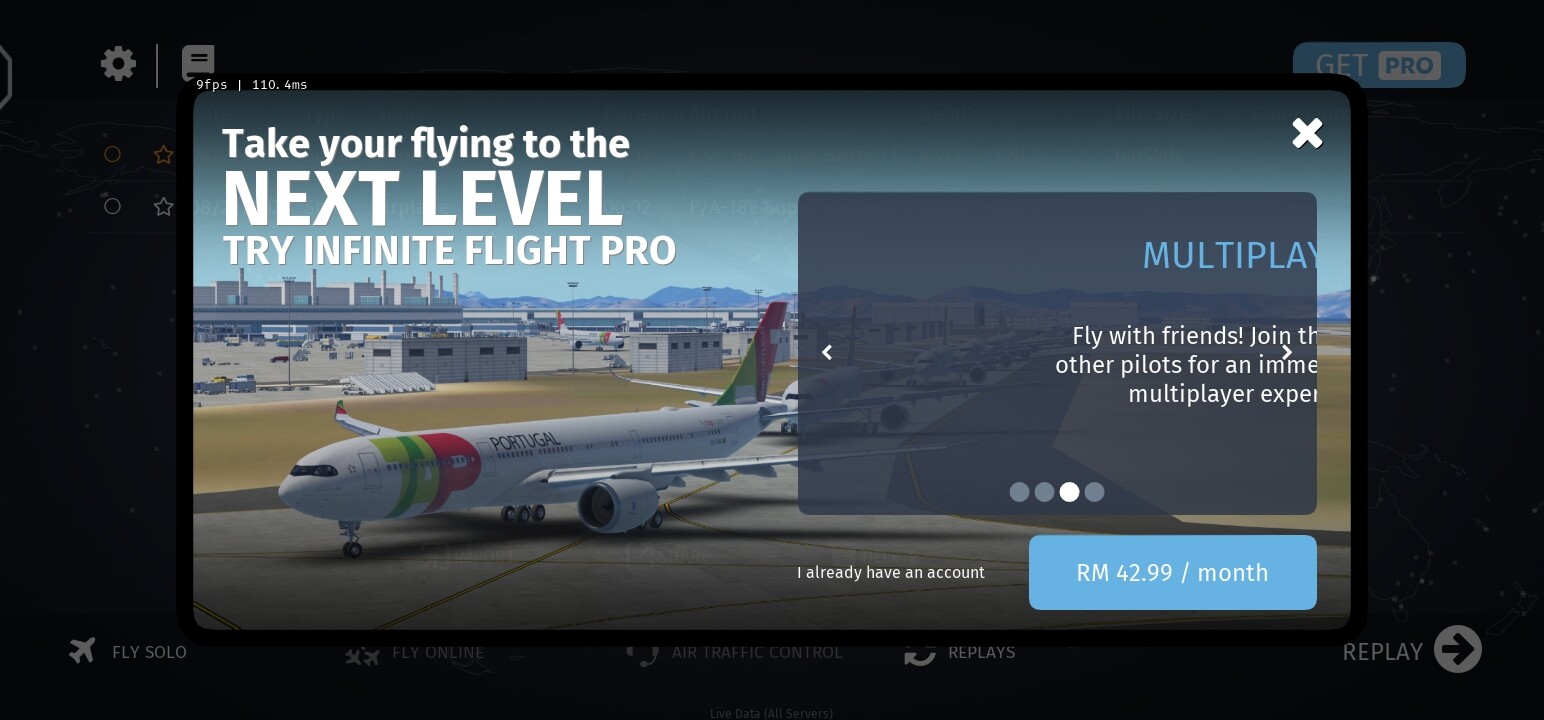The image size is (1544, 720).
Task: Select the fourth carousel dot
Action: (x=1094, y=492)
